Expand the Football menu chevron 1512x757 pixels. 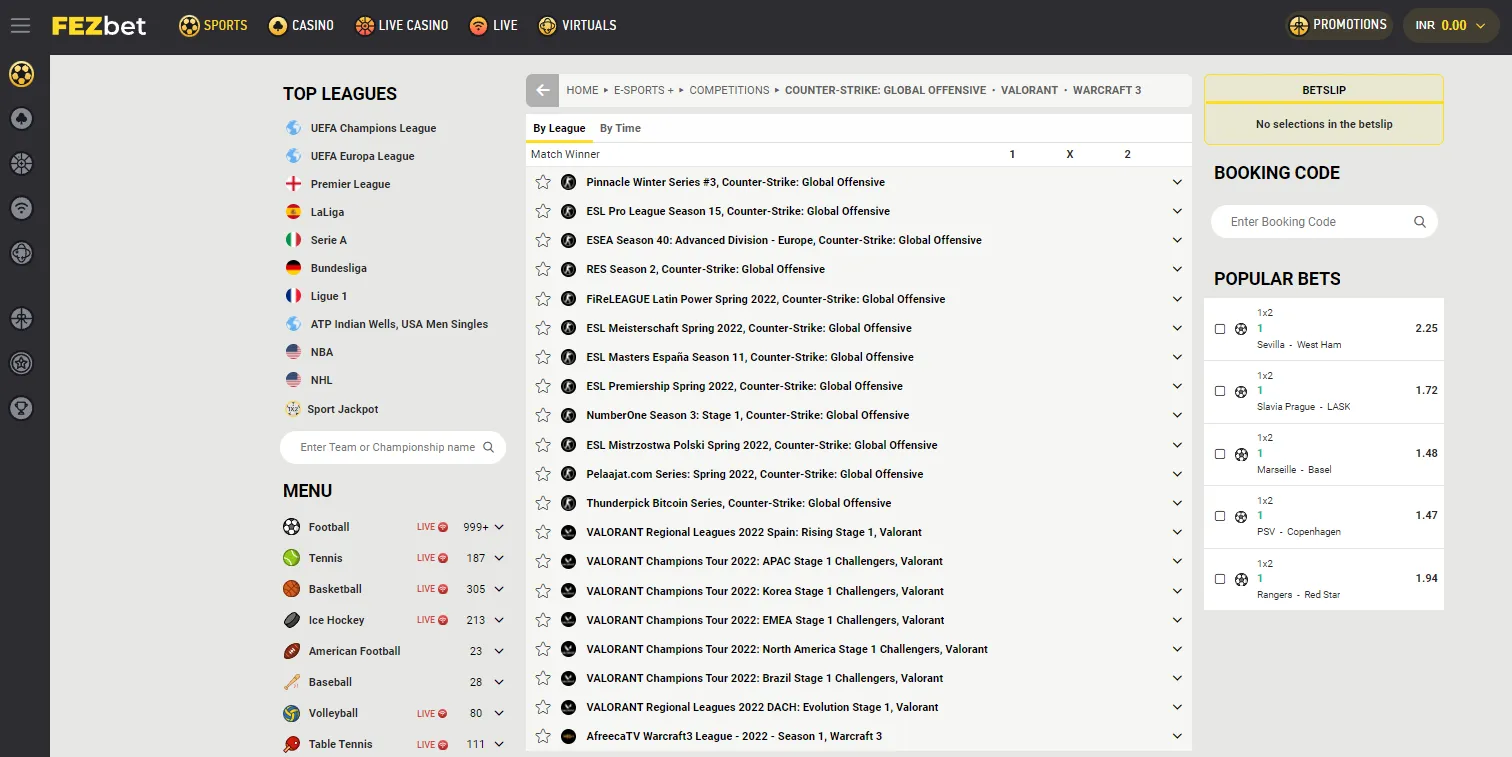tap(499, 527)
